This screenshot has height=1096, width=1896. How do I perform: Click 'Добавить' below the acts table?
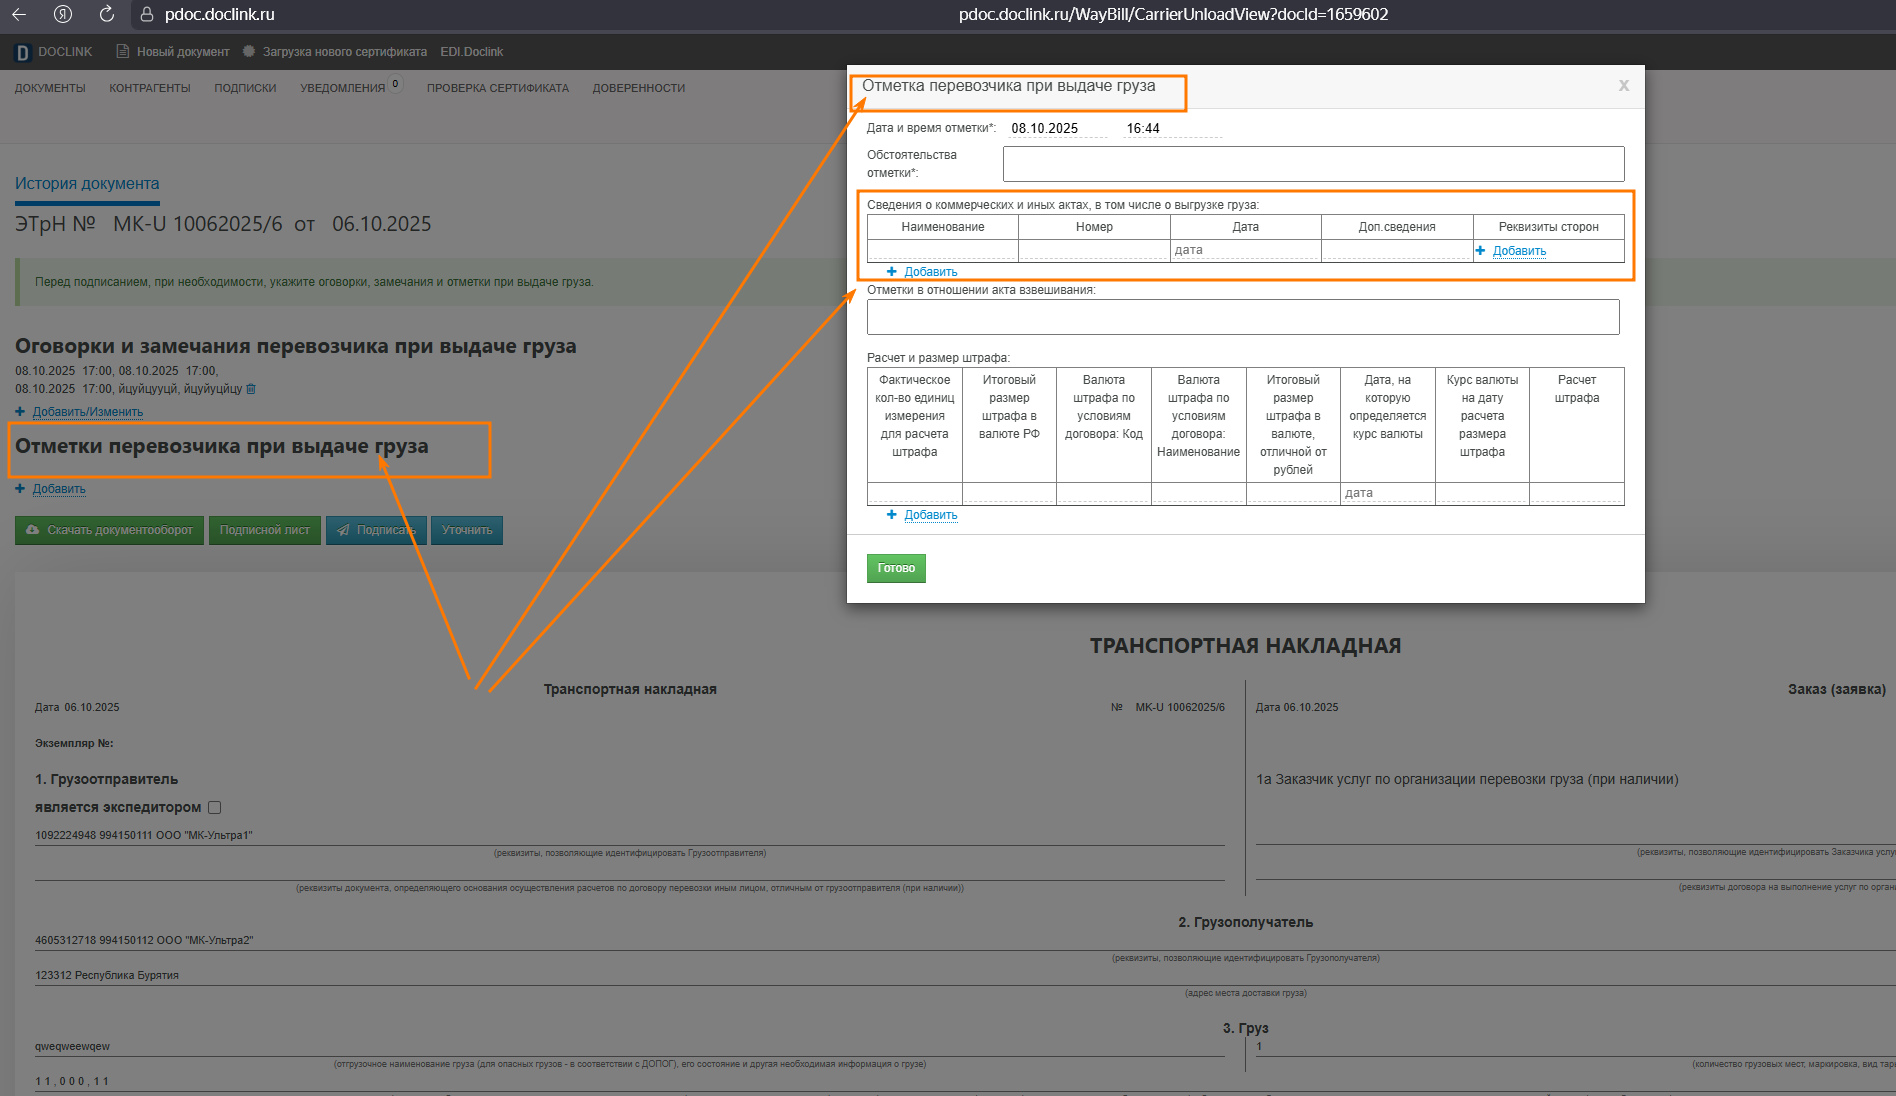click(931, 272)
